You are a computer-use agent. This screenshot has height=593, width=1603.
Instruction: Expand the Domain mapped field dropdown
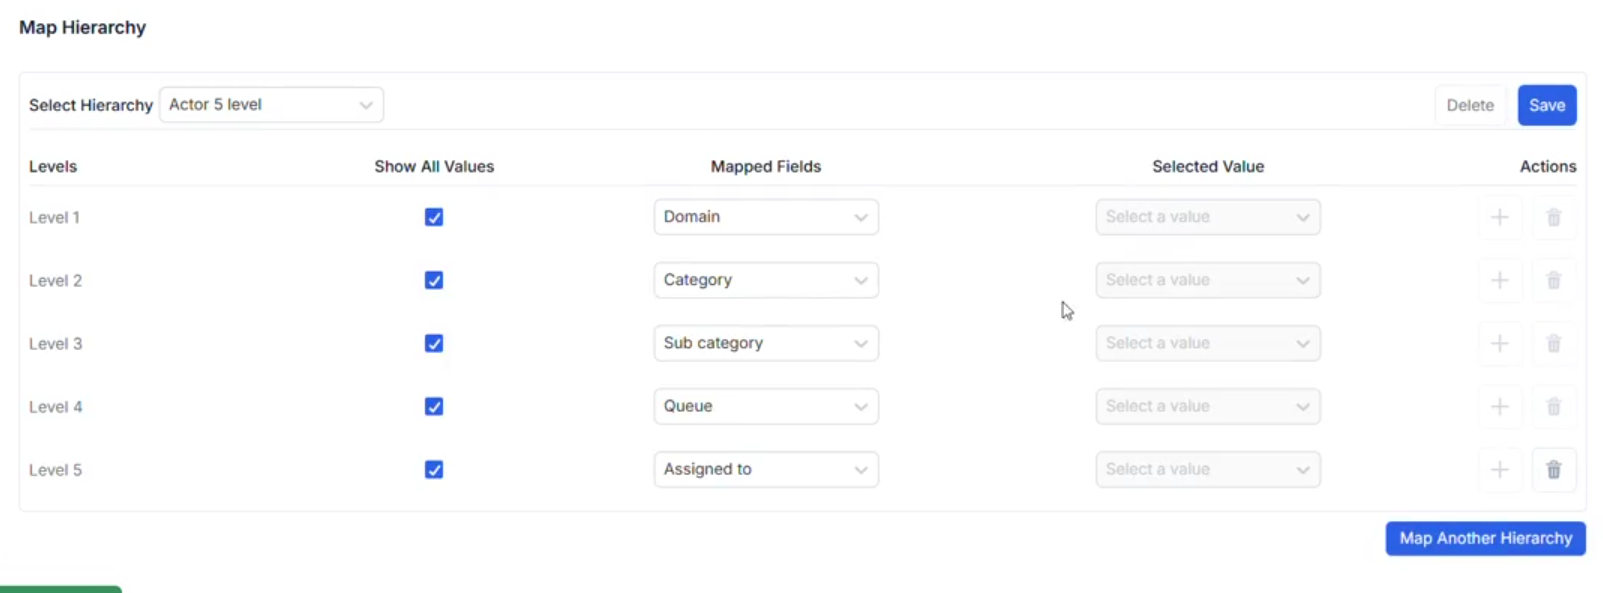click(x=766, y=217)
